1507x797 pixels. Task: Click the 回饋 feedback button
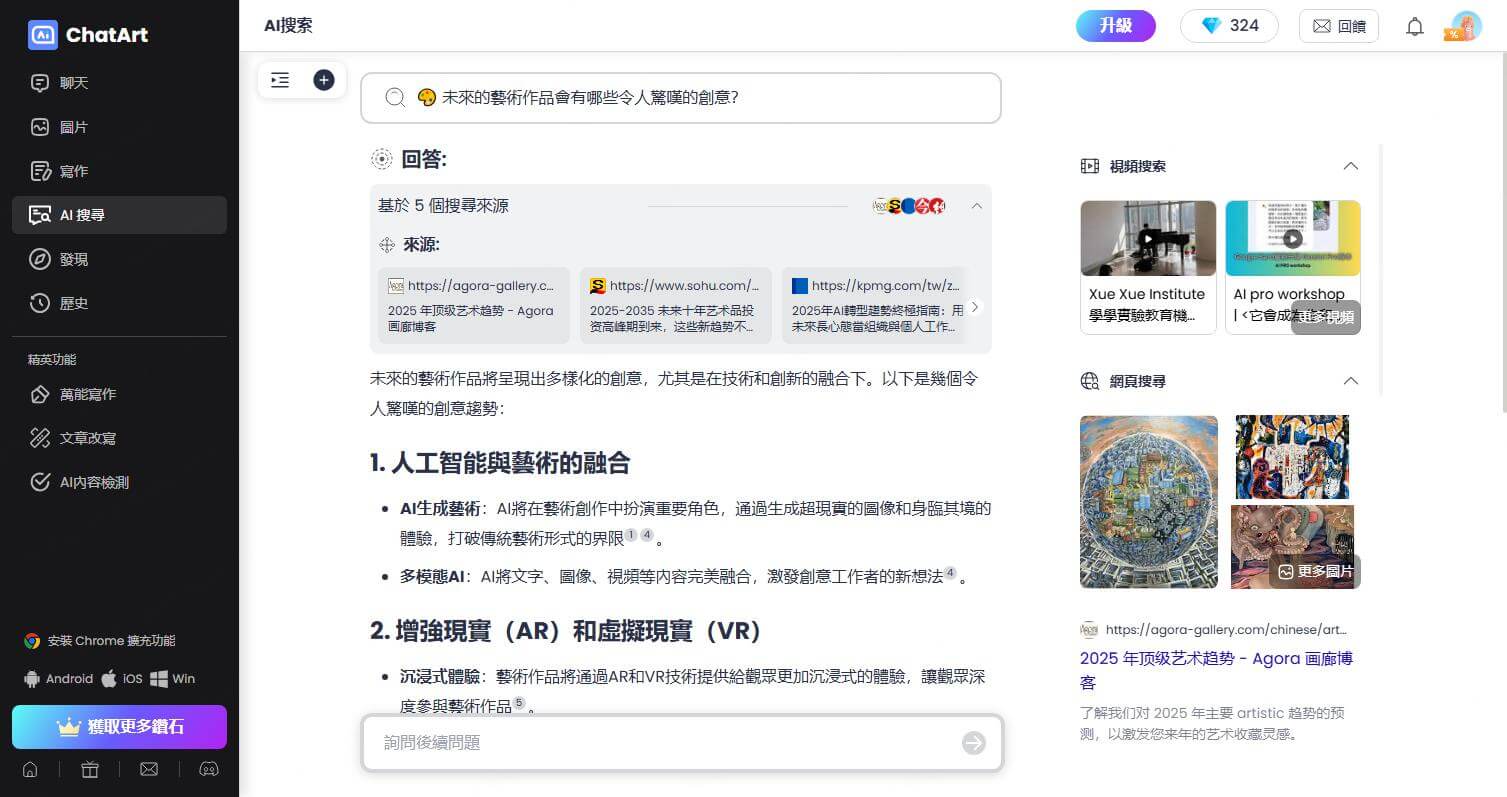click(x=1339, y=26)
